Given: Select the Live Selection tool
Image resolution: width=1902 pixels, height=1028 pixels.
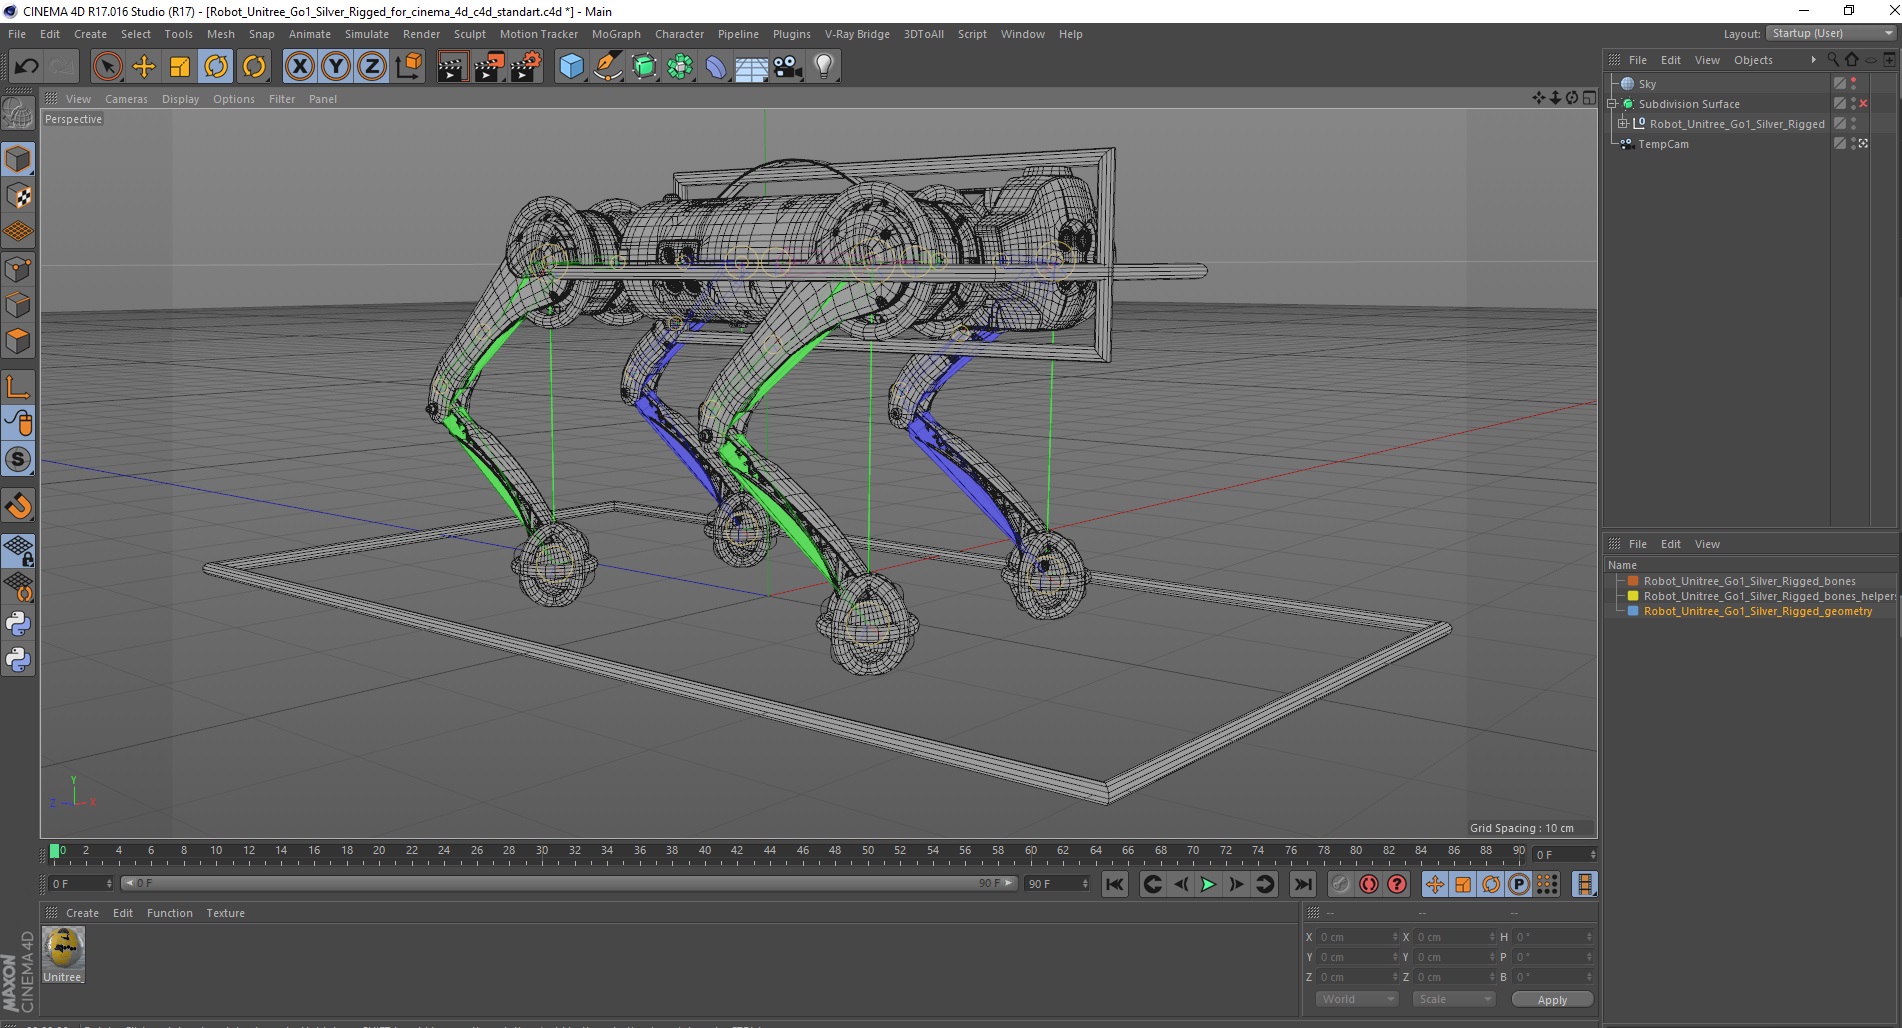Looking at the screenshot, I should click(x=107, y=67).
